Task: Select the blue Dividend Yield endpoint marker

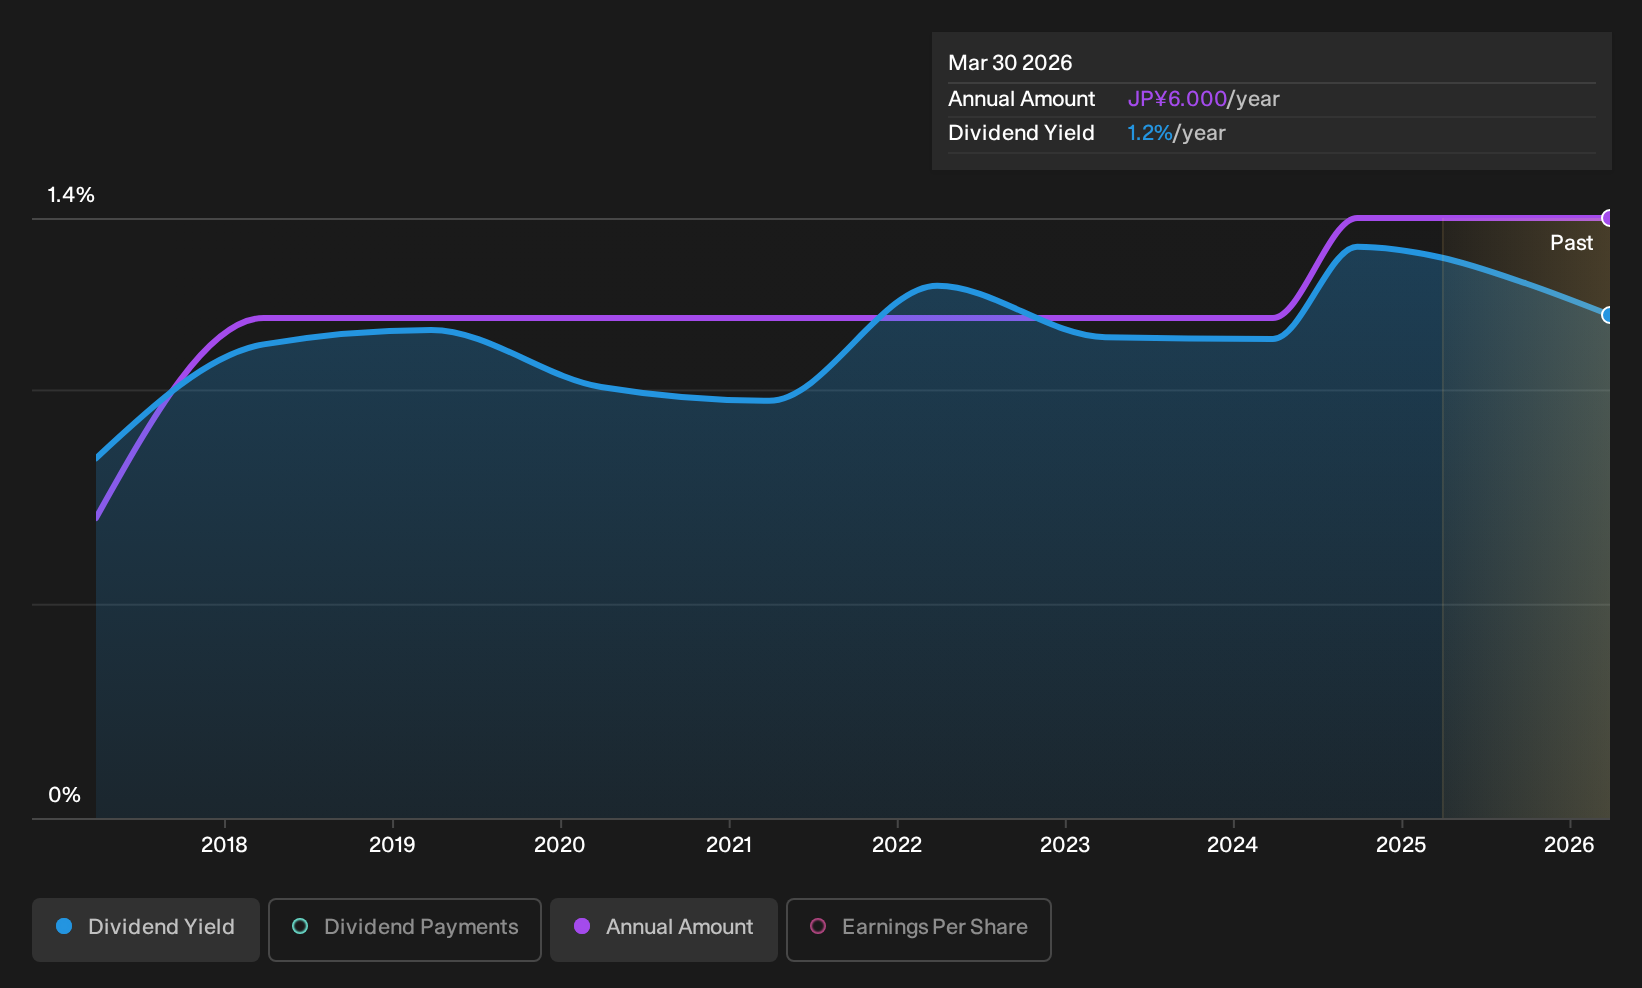Action: click(x=1608, y=315)
